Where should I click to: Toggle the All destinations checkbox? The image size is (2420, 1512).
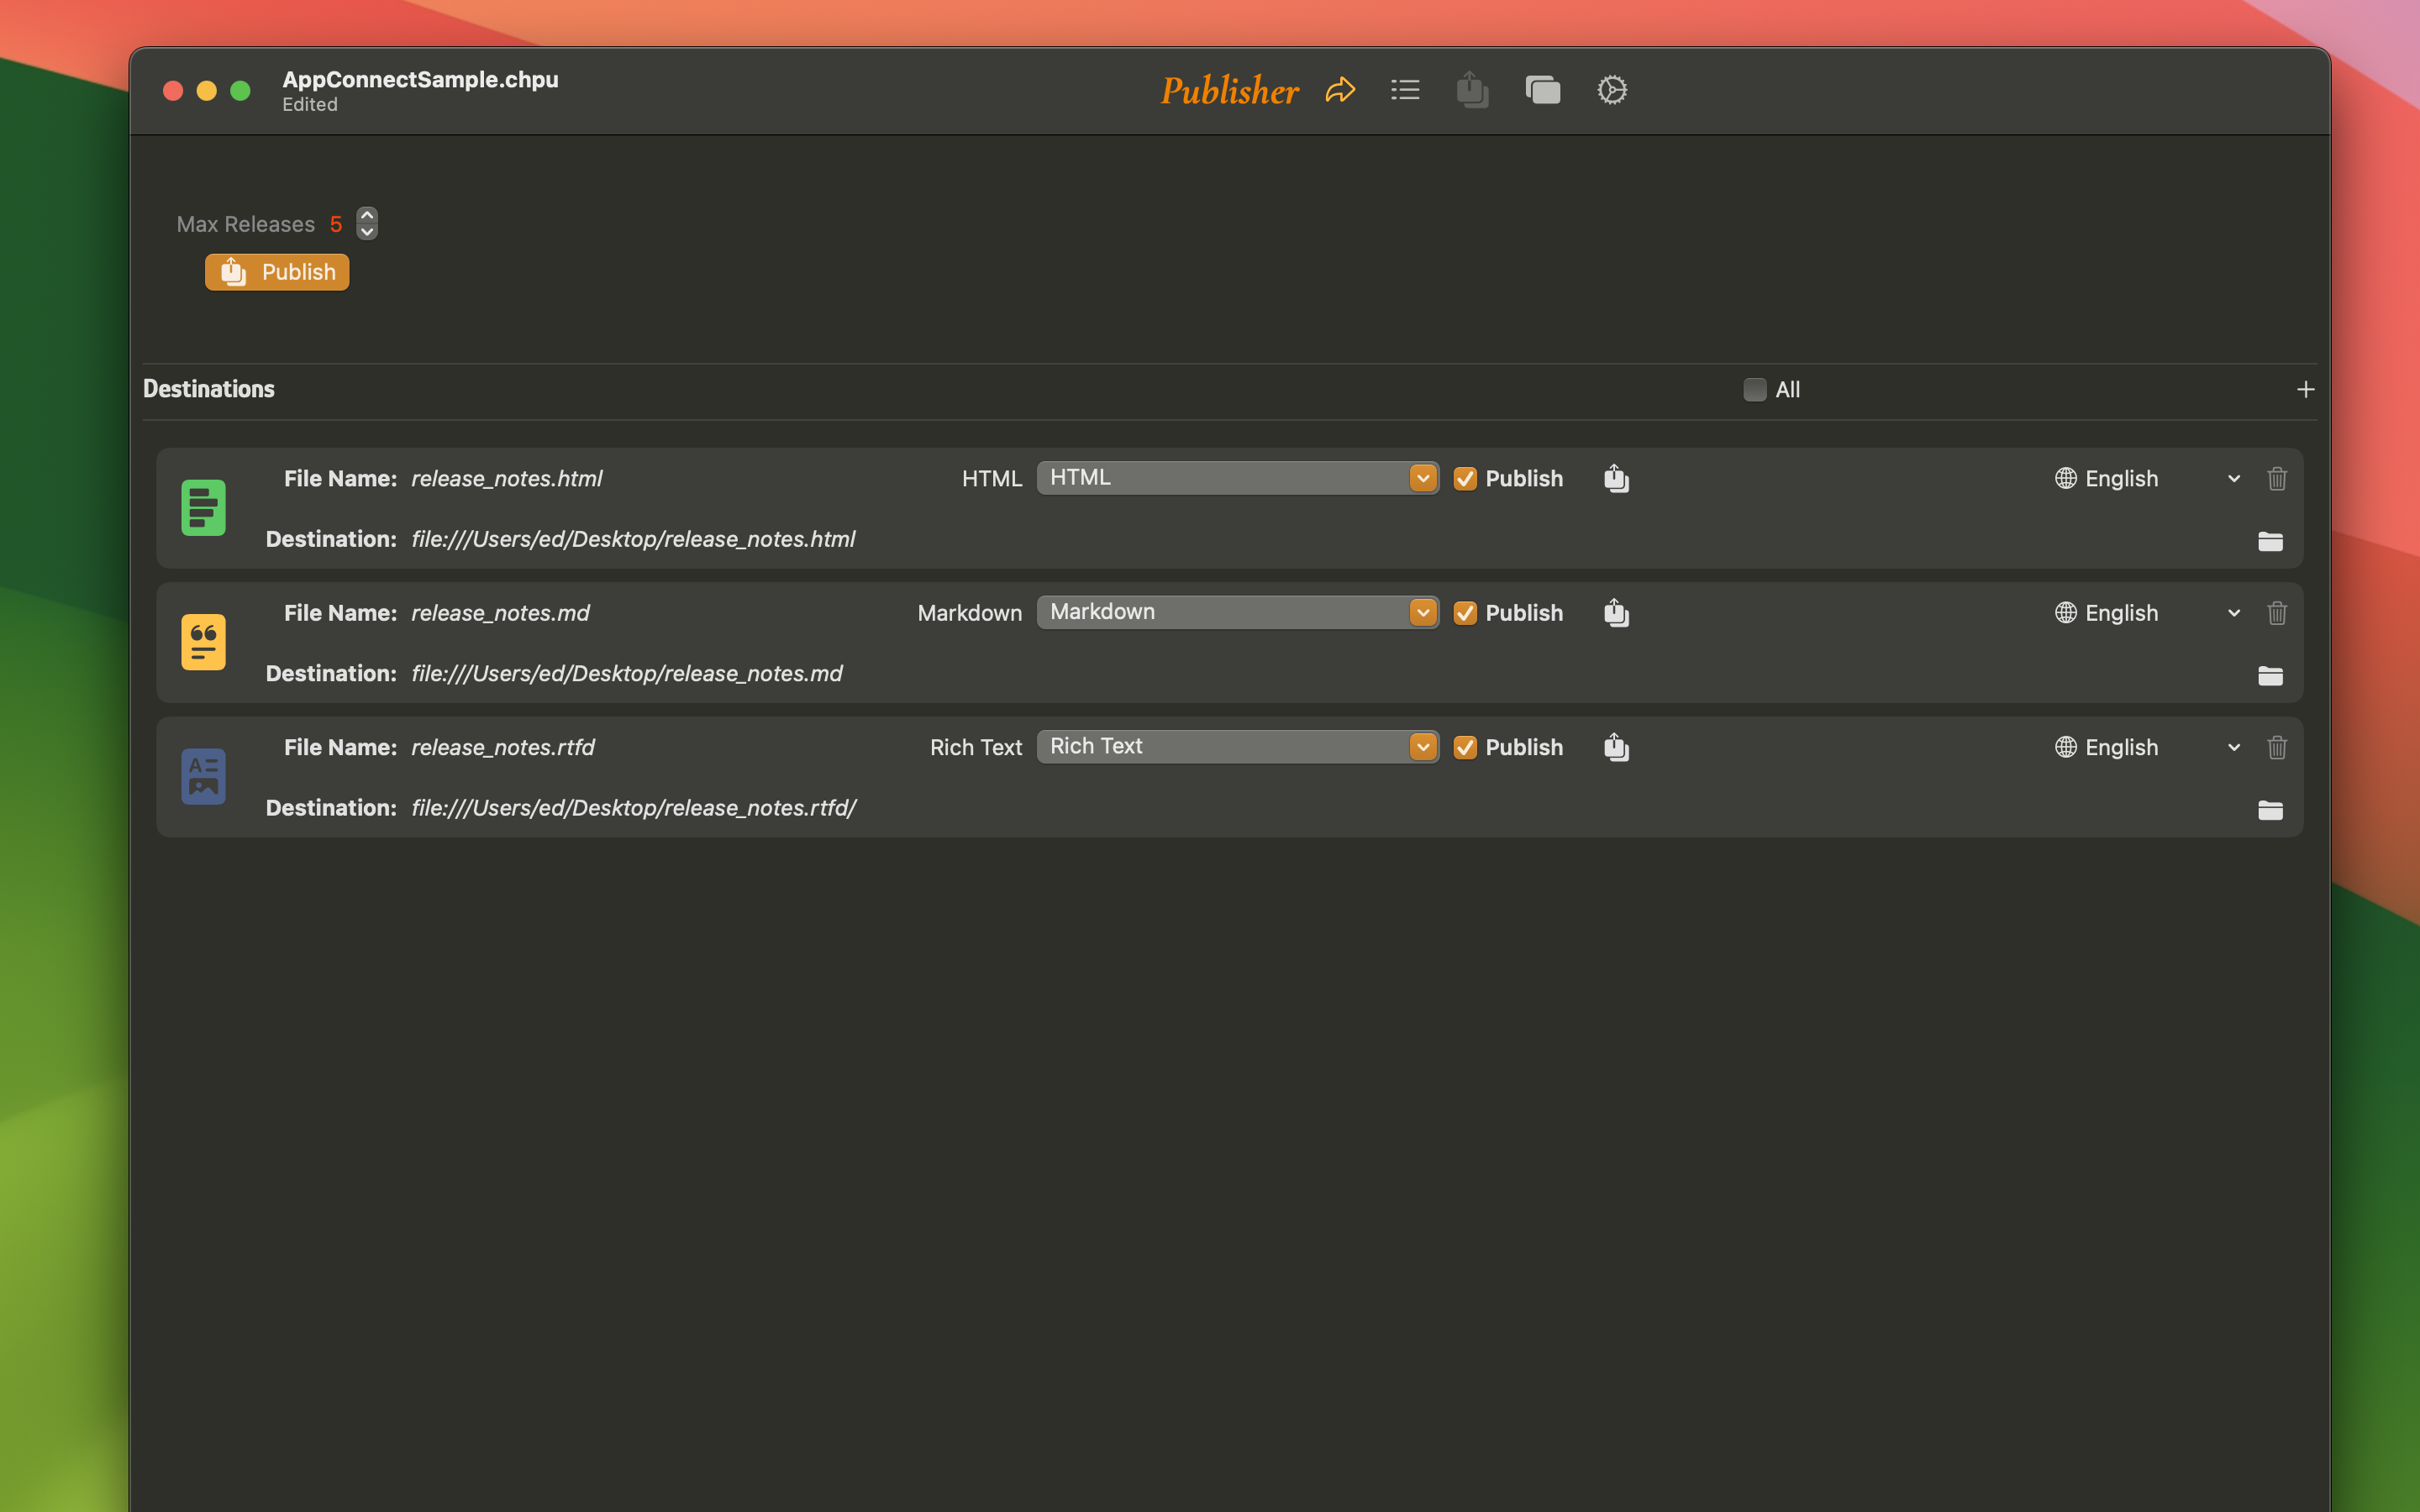(1754, 390)
